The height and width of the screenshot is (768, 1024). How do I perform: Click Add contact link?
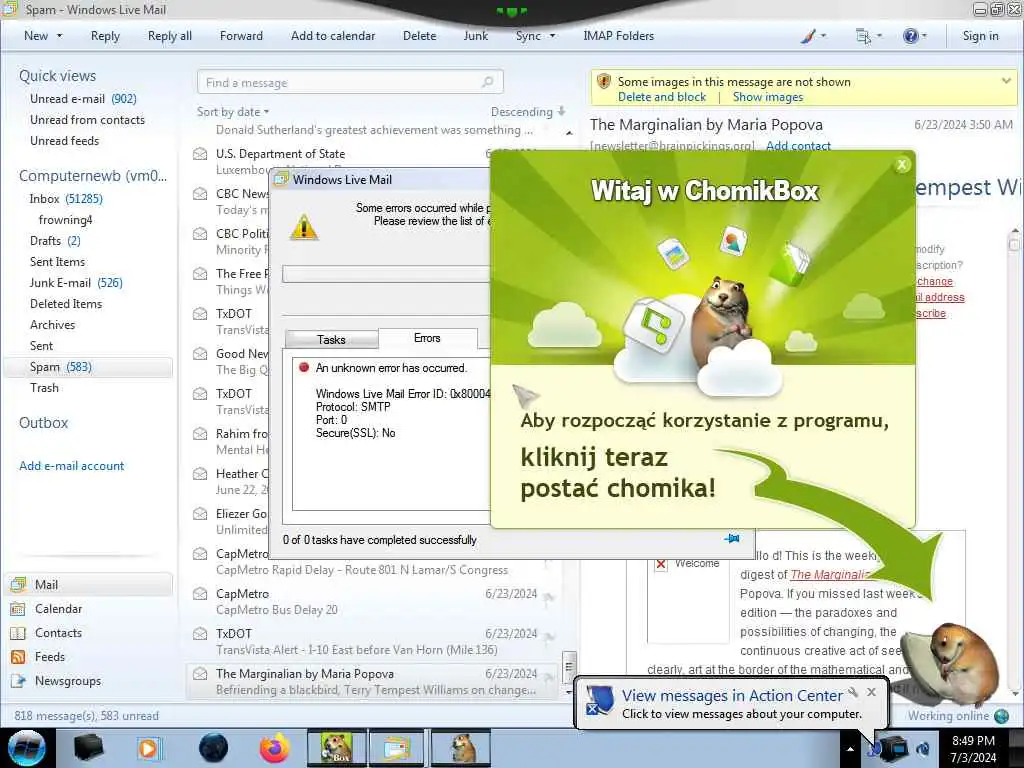pyautogui.click(x=798, y=146)
